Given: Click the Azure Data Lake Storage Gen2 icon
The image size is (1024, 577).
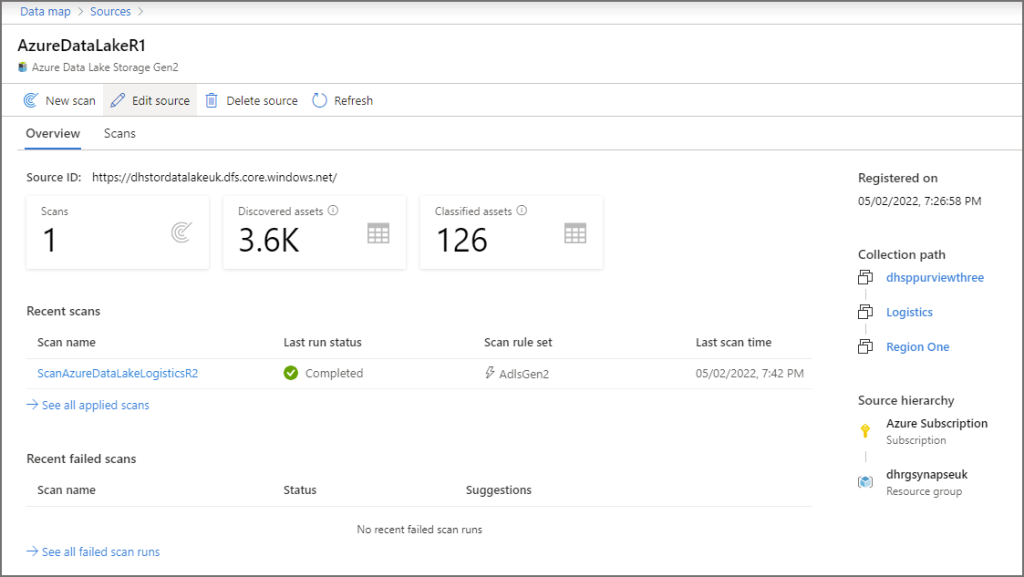Looking at the screenshot, I should 23,67.
